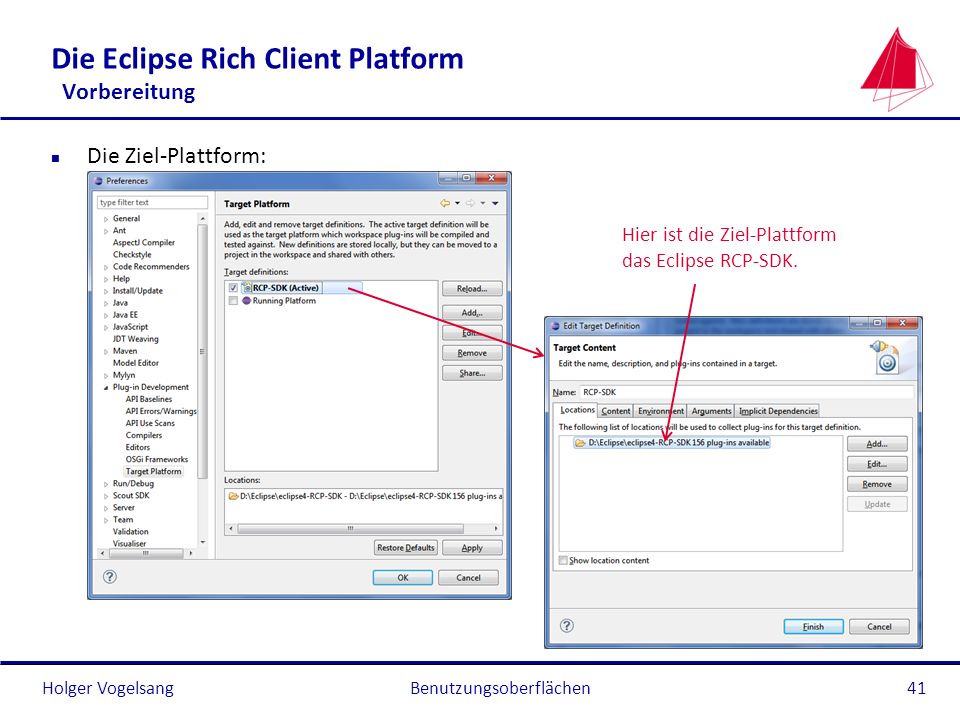This screenshot has height=720, width=960.
Task: Select Target Platform in preferences tree
Action: pos(153,471)
